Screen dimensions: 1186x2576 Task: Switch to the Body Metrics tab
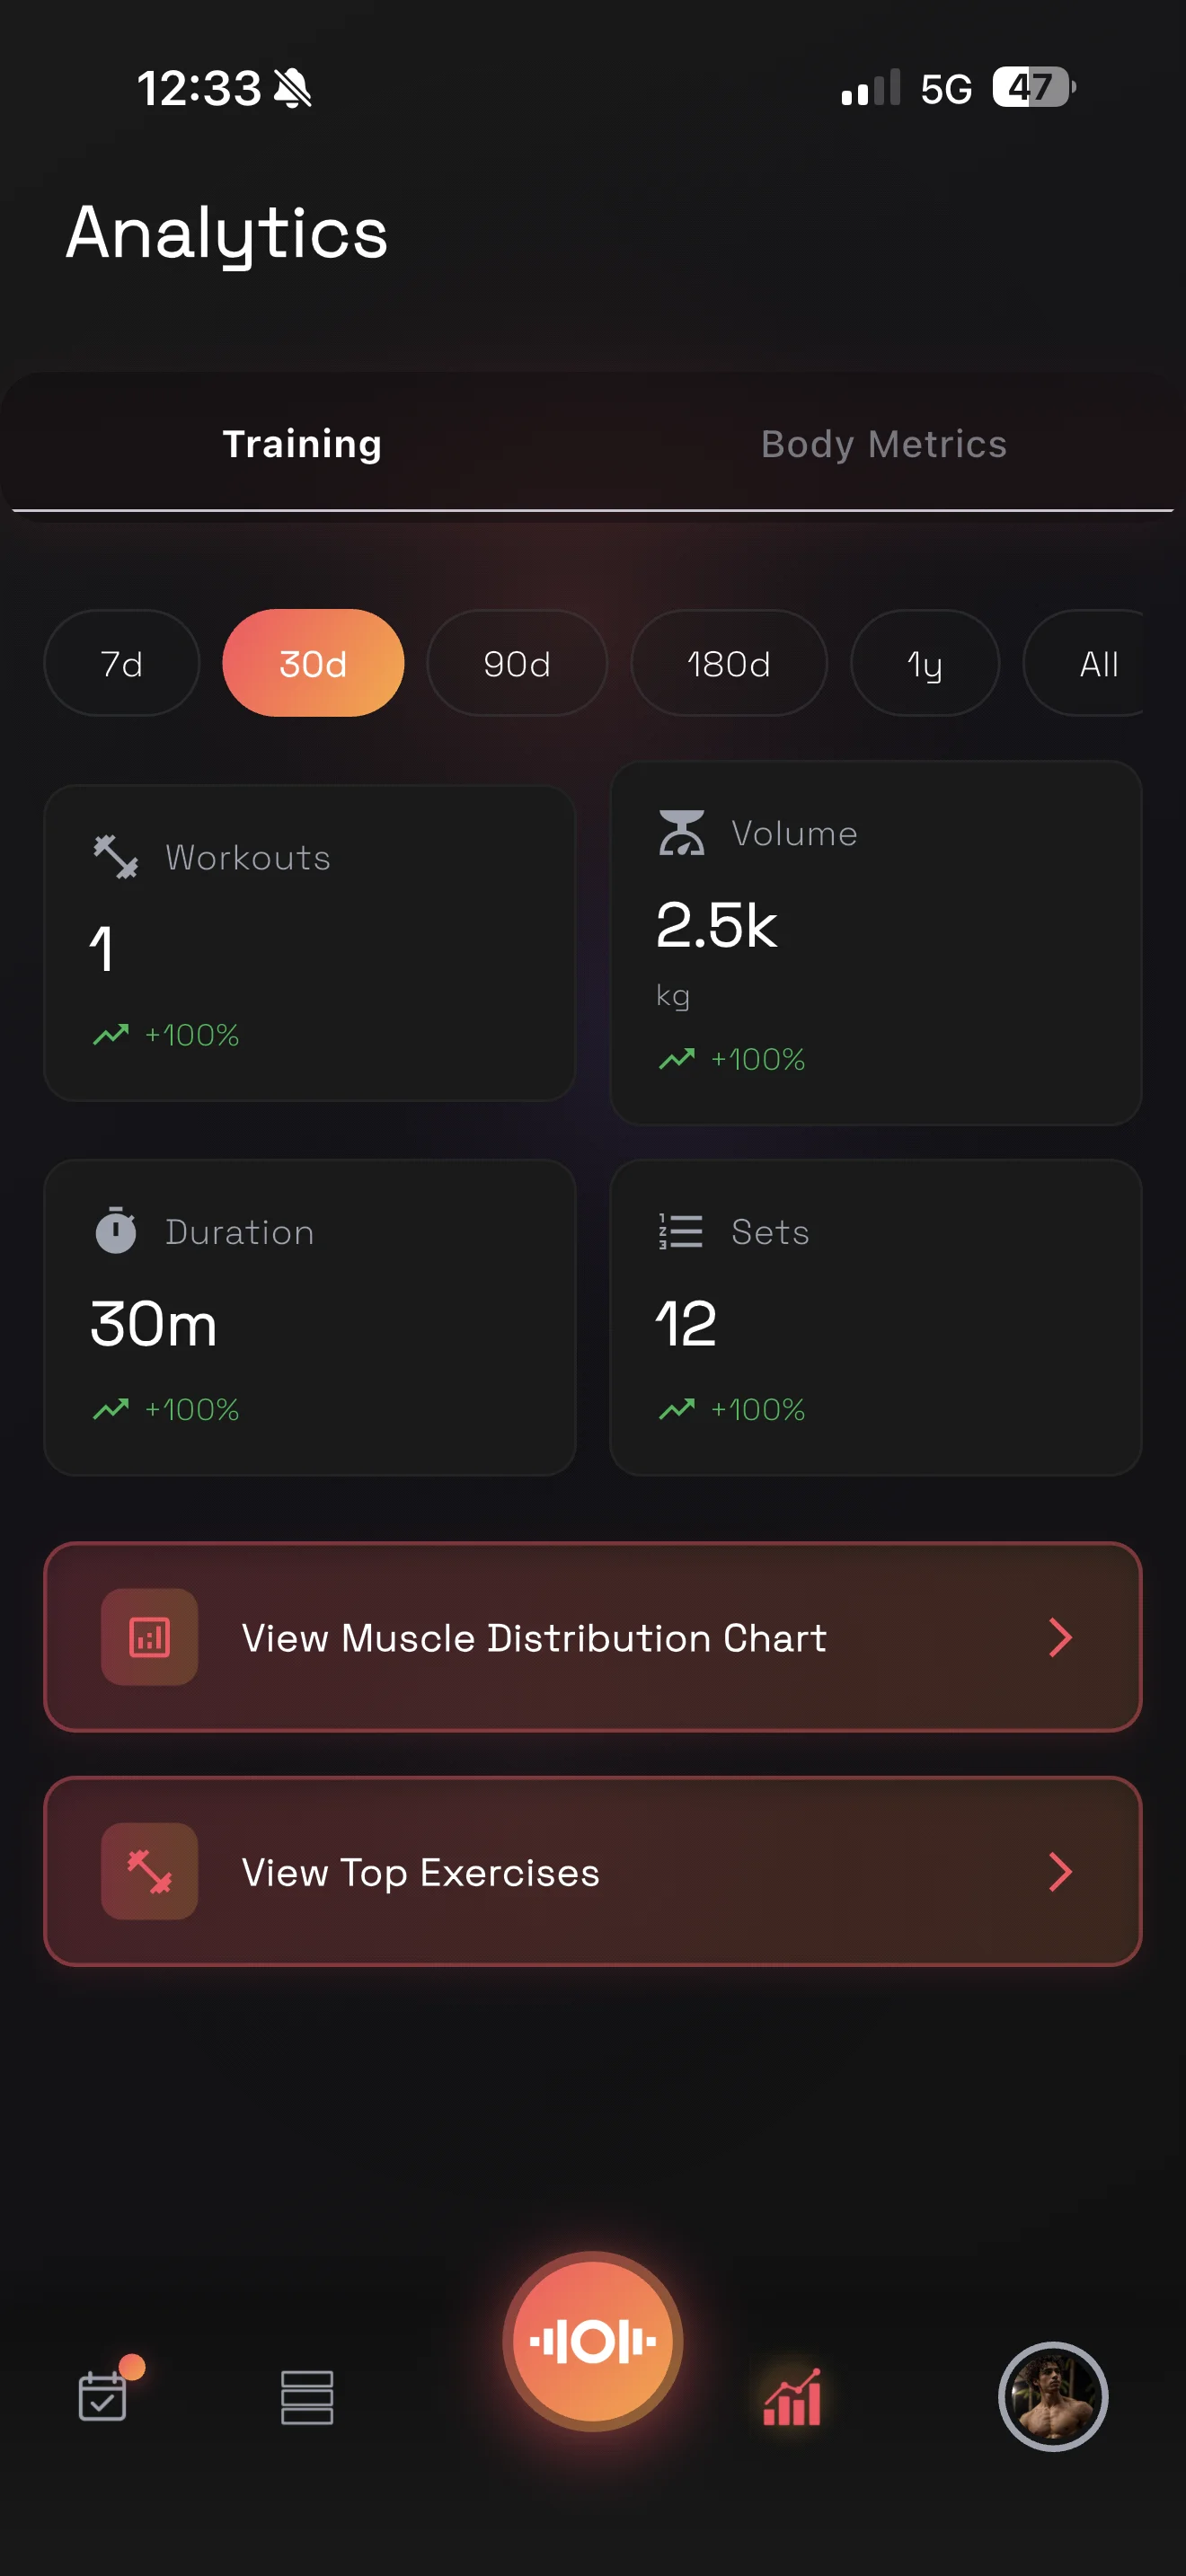pyautogui.click(x=883, y=444)
